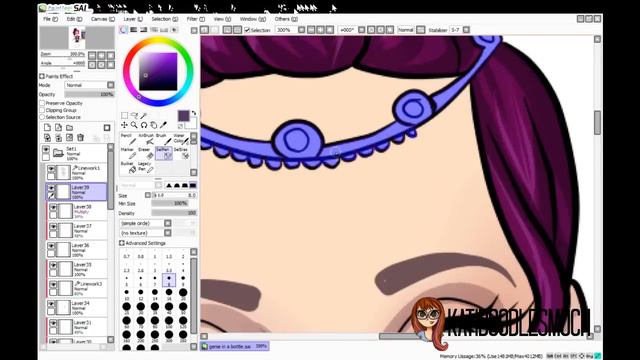This screenshot has width=640, height=360.
Task: Toggle the Selection checkbox in toolbar
Action: pyautogui.click(x=247, y=30)
